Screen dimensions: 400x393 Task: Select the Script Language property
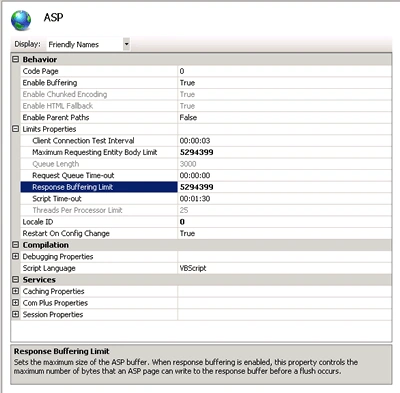(x=49, y=268)
